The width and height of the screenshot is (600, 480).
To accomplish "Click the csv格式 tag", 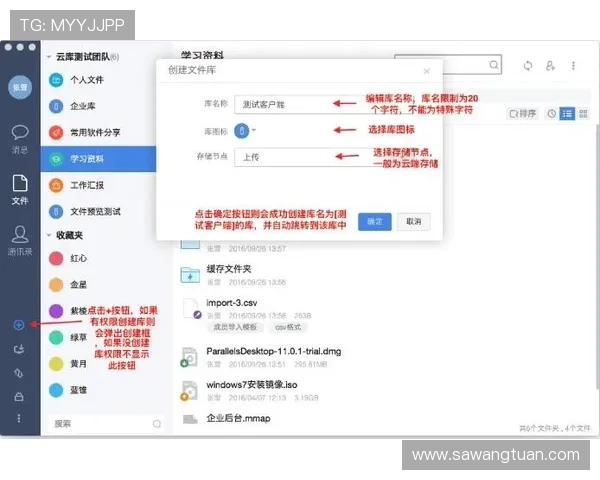I will tap(288, 327).
